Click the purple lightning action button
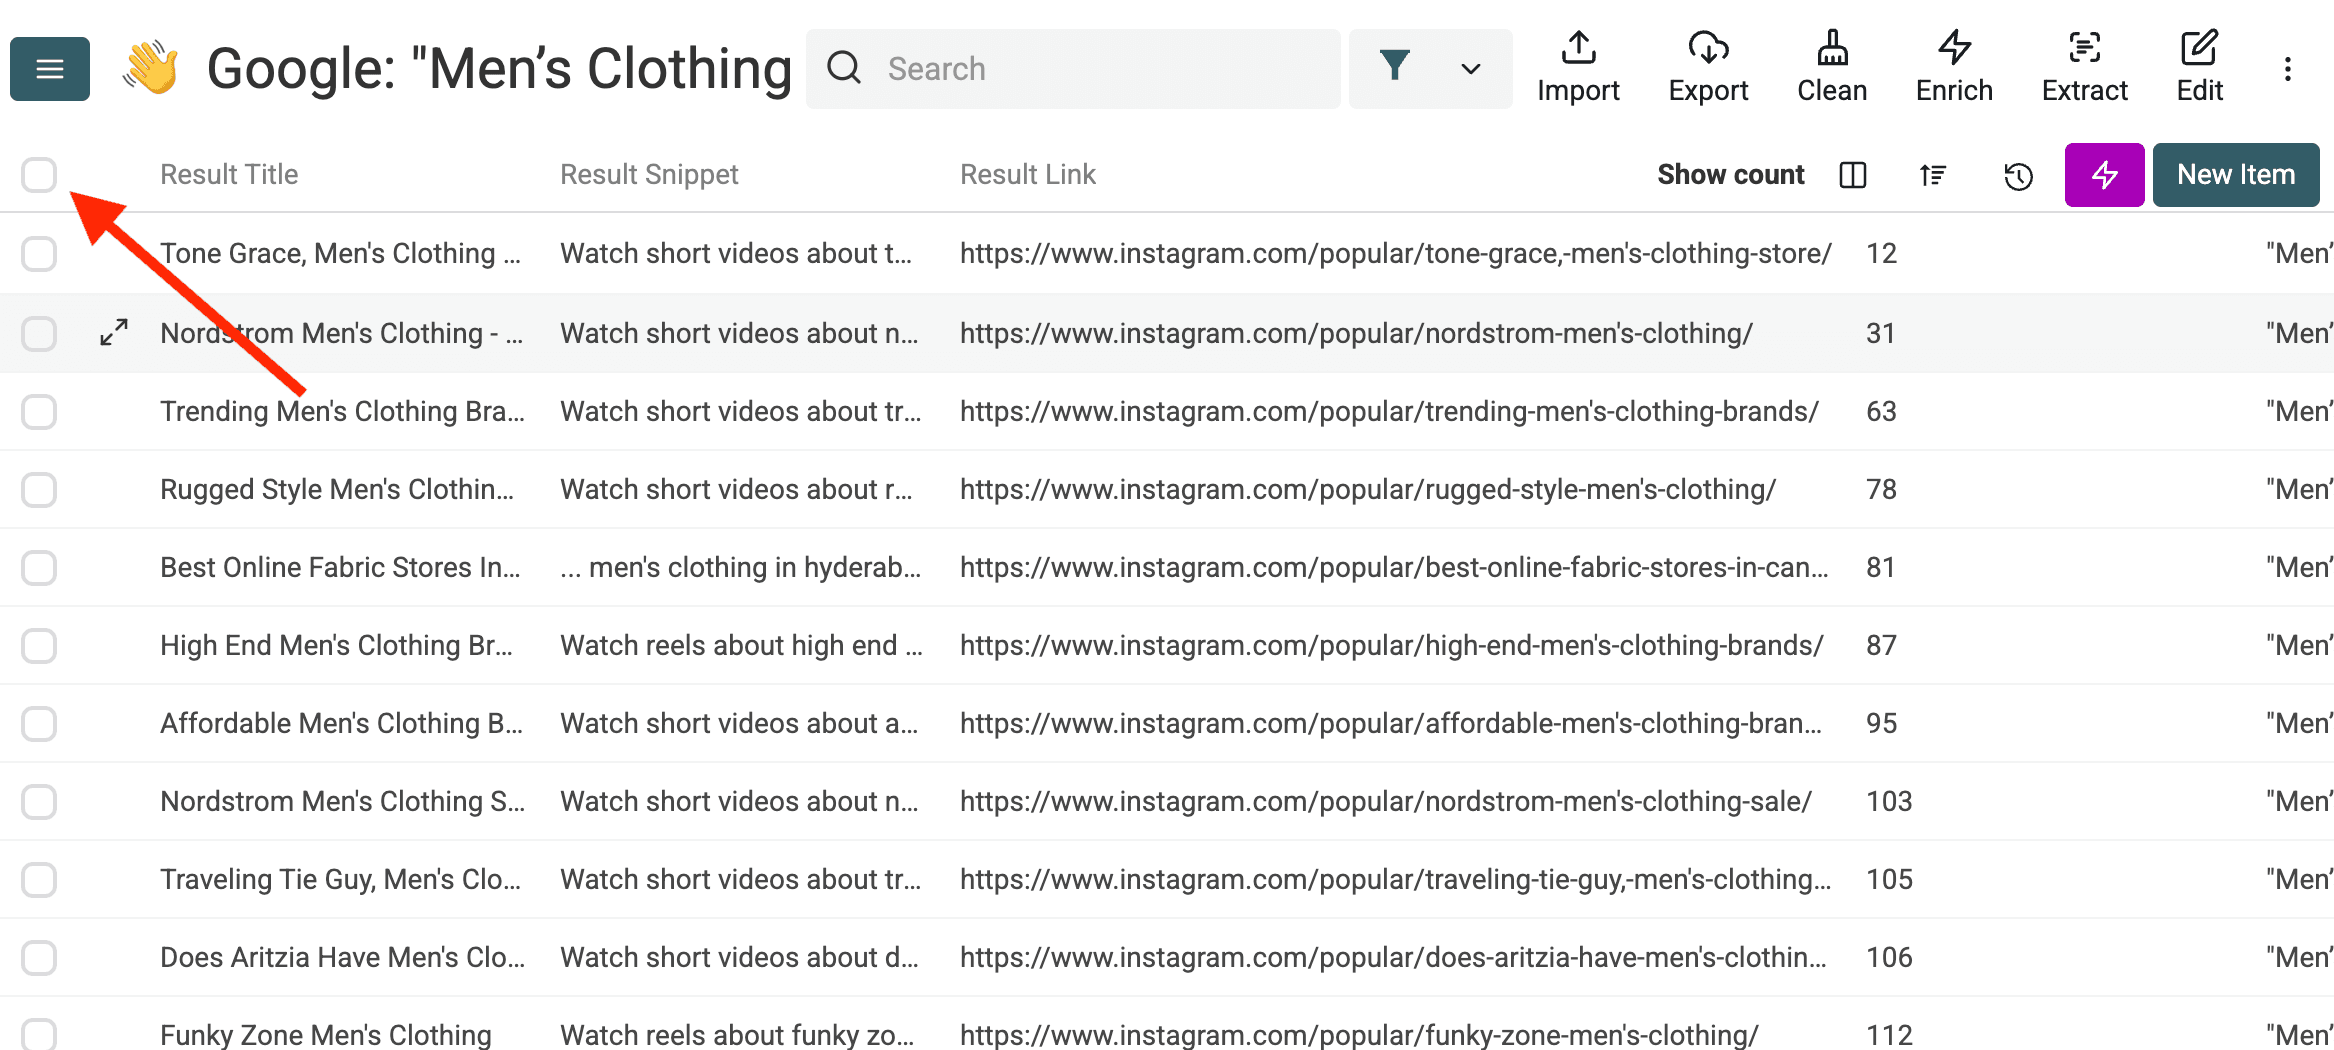Screen dimensions: 2334x1050 (2104, 175)
